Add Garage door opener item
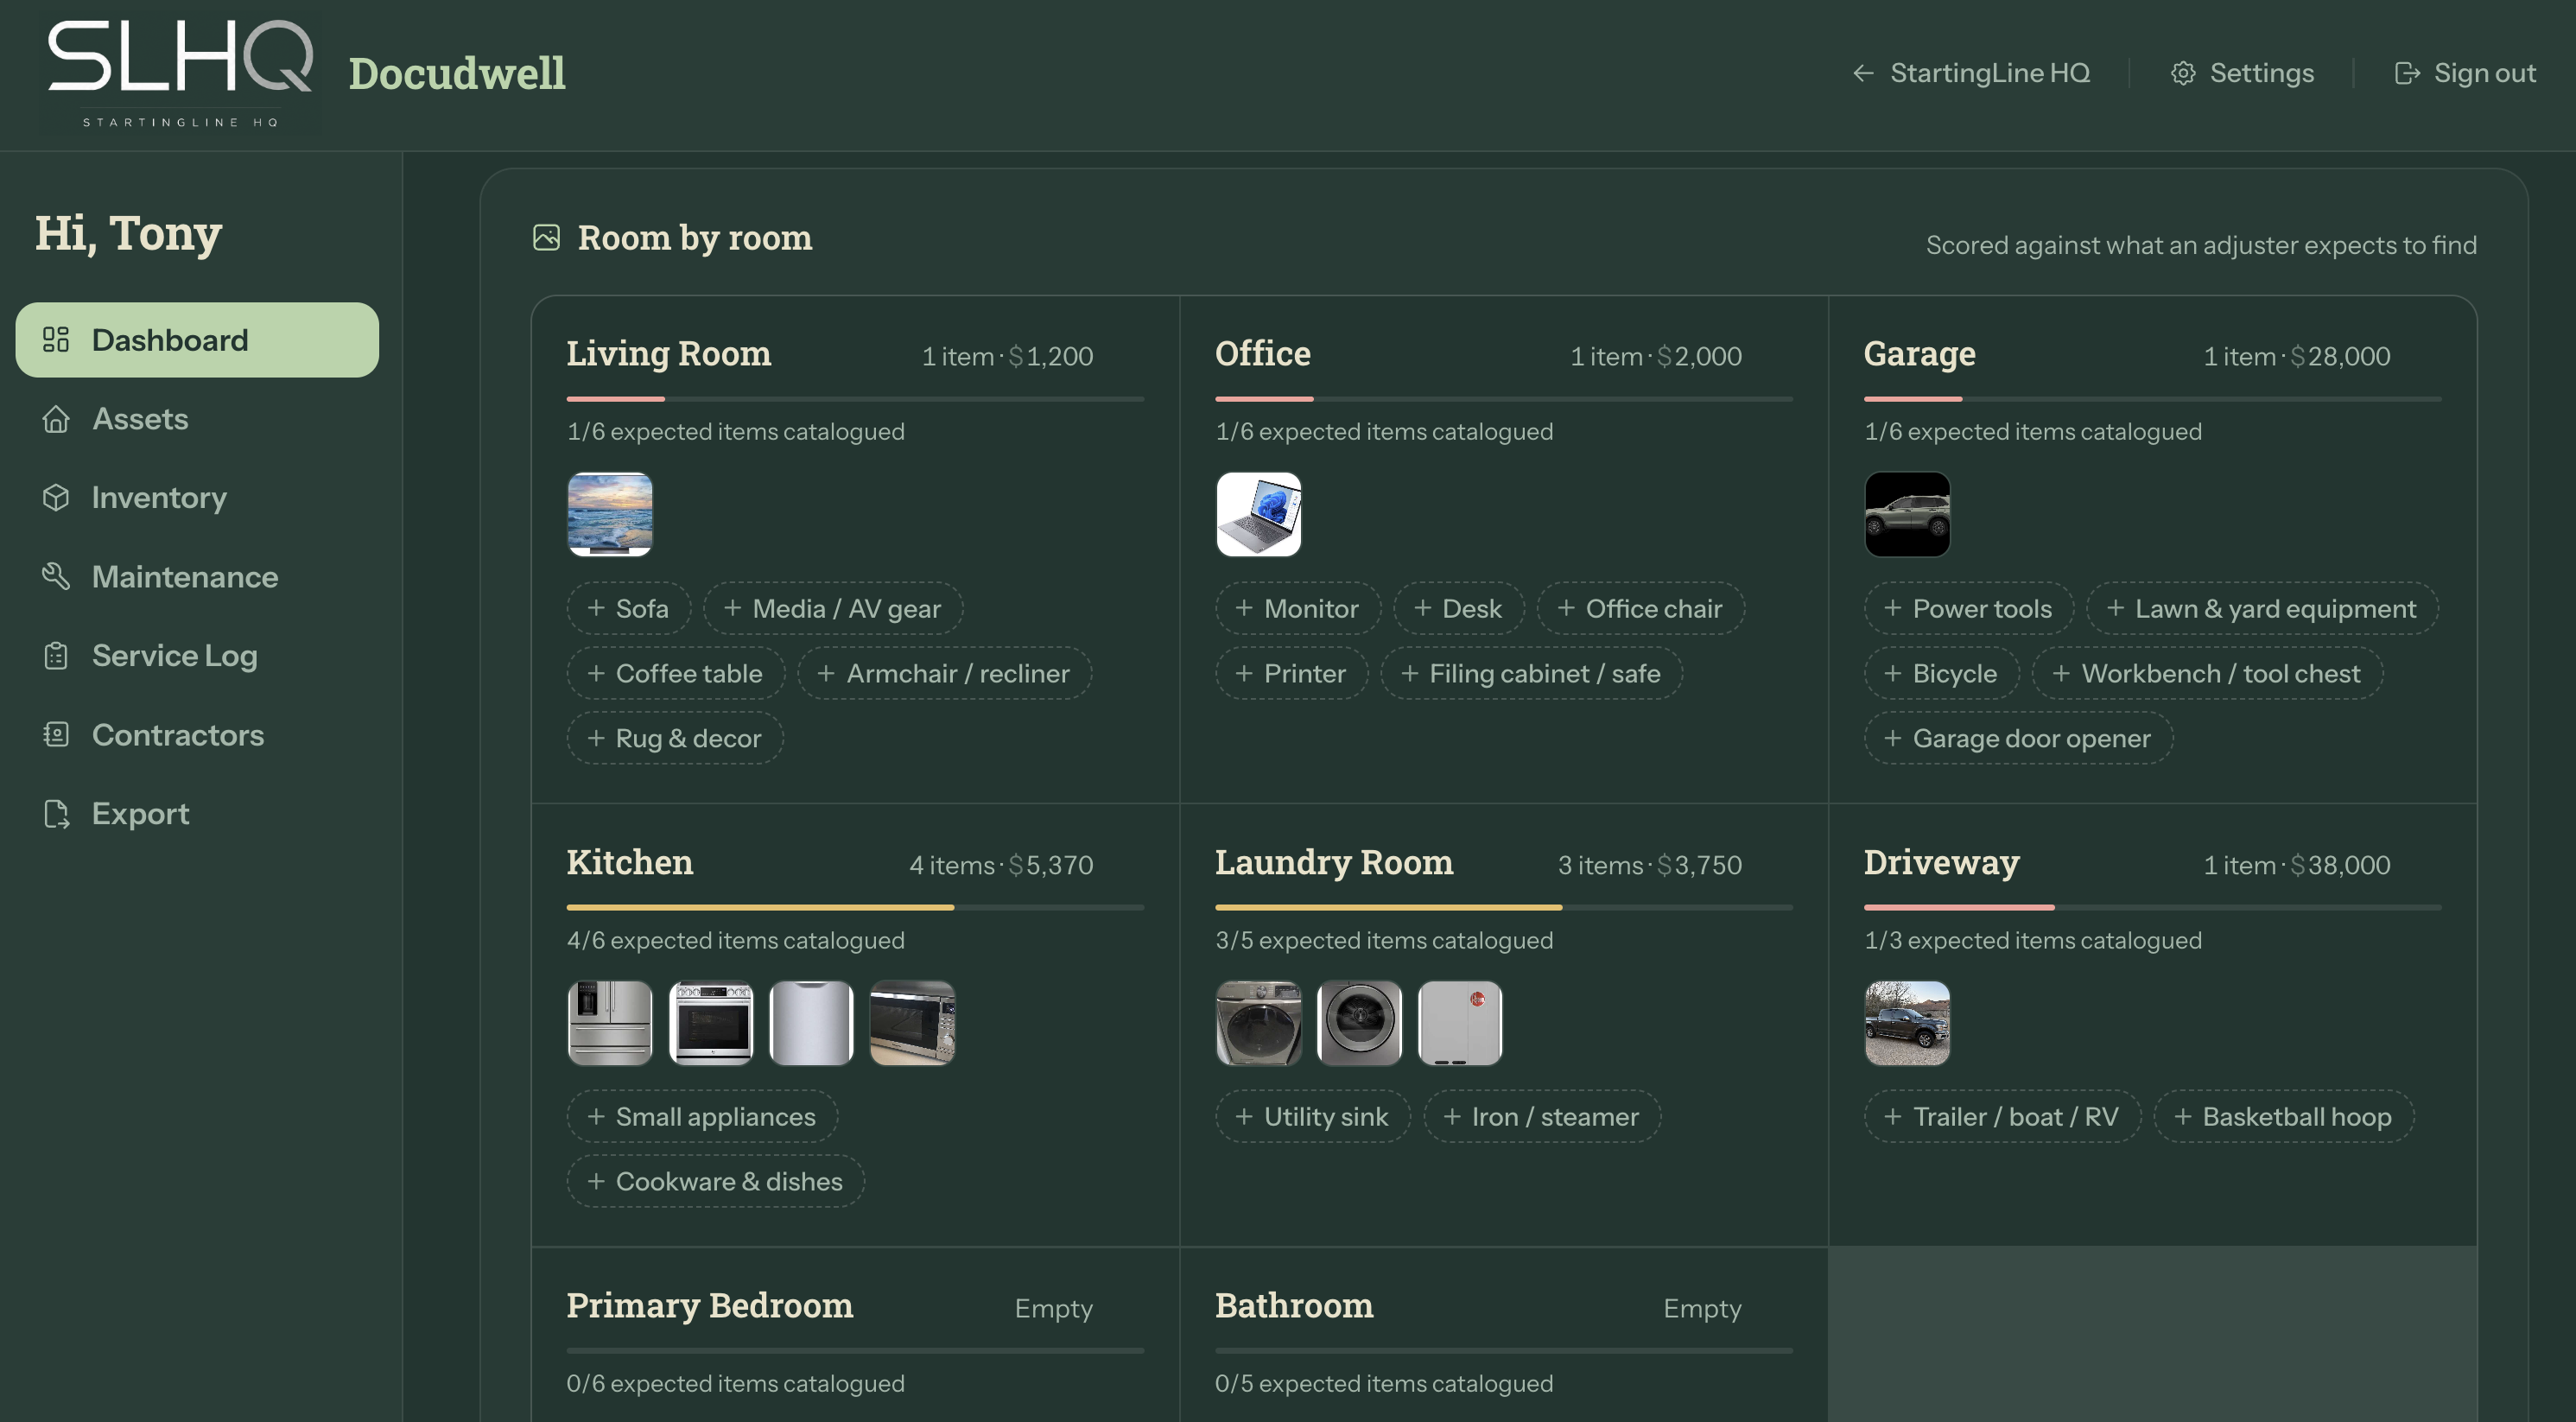Screen dimensions: 2576x1422 point(2019,738)
